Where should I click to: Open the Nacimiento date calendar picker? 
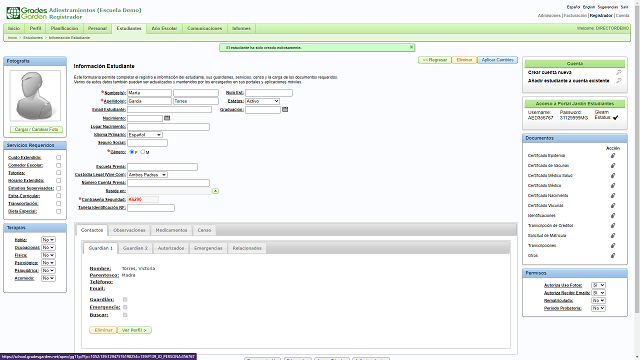tap(167, 118)
